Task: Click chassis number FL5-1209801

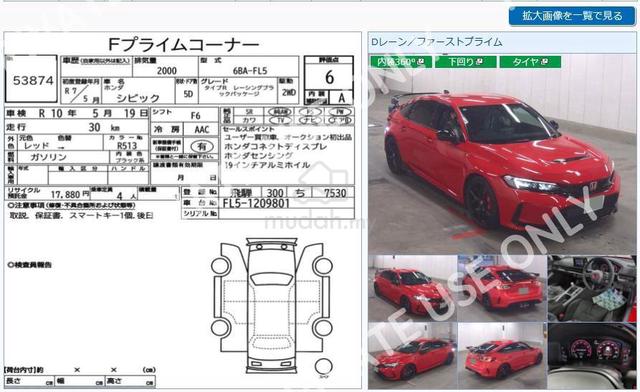Action: pos(256,203)
